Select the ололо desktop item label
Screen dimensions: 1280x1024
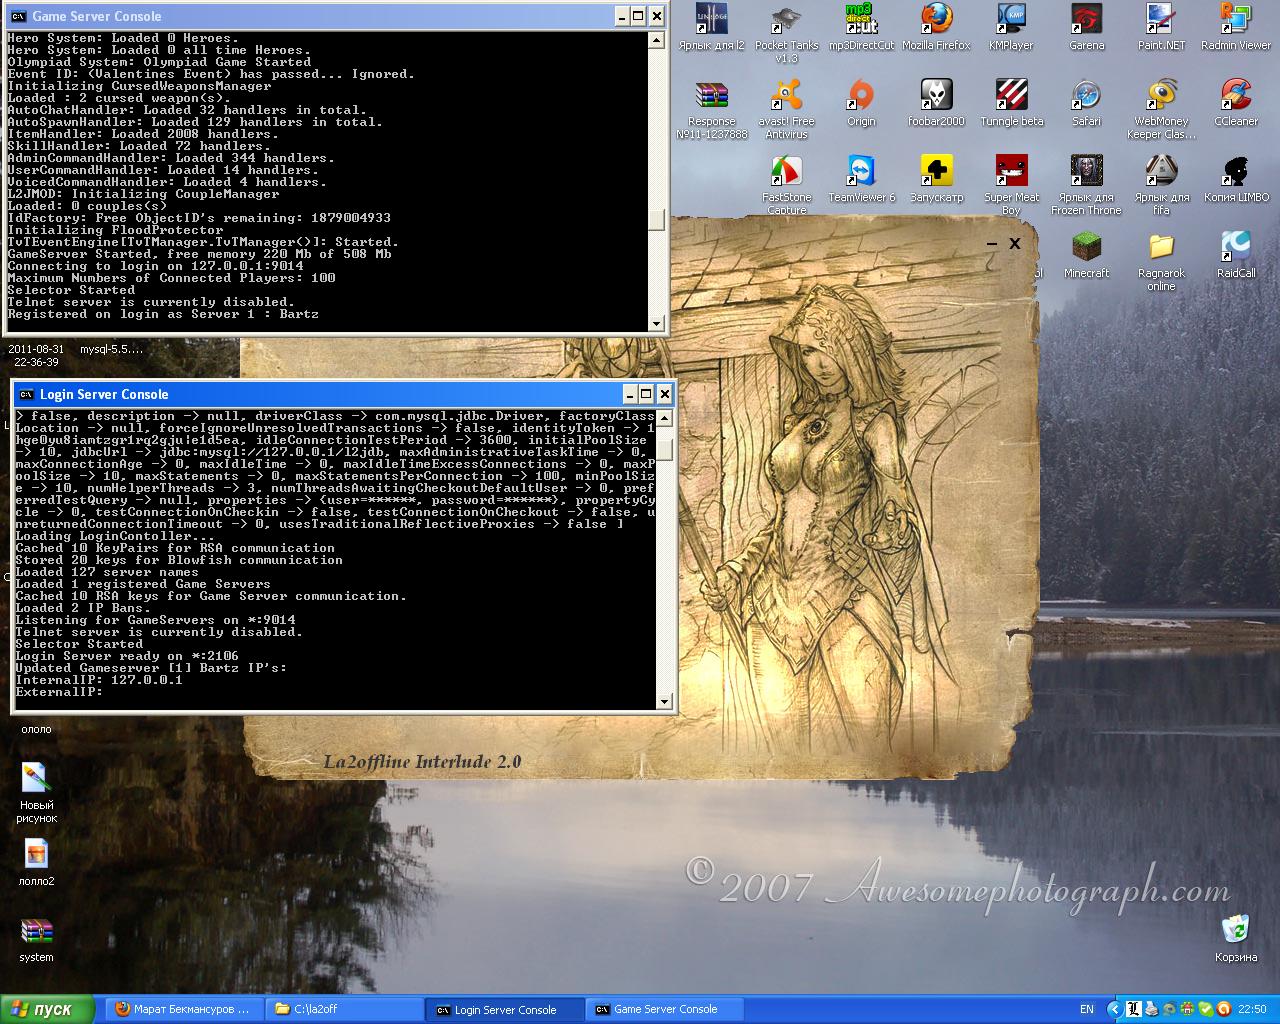tap(36, 729)
